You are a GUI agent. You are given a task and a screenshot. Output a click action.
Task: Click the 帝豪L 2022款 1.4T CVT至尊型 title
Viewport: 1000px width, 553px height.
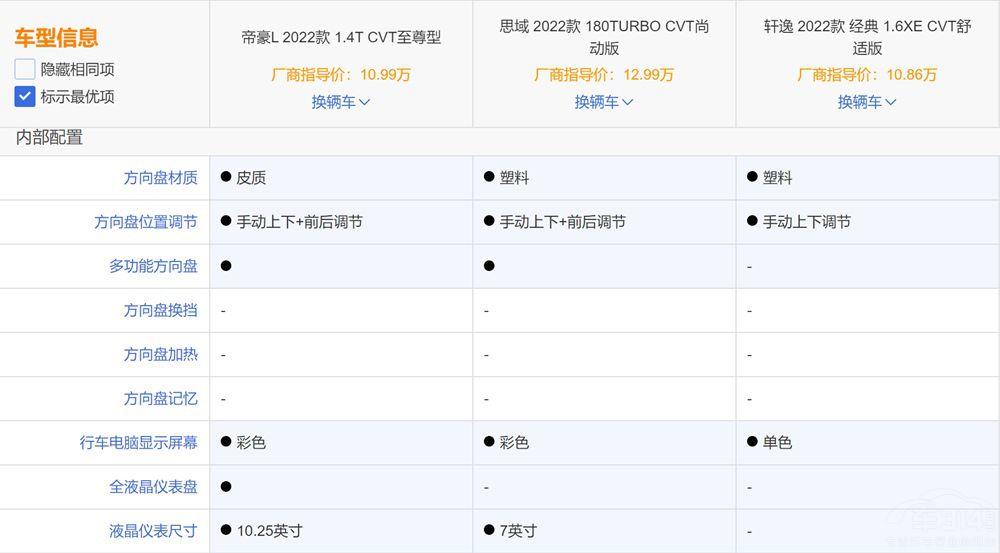pyautogui.click(x=341, y=37)
